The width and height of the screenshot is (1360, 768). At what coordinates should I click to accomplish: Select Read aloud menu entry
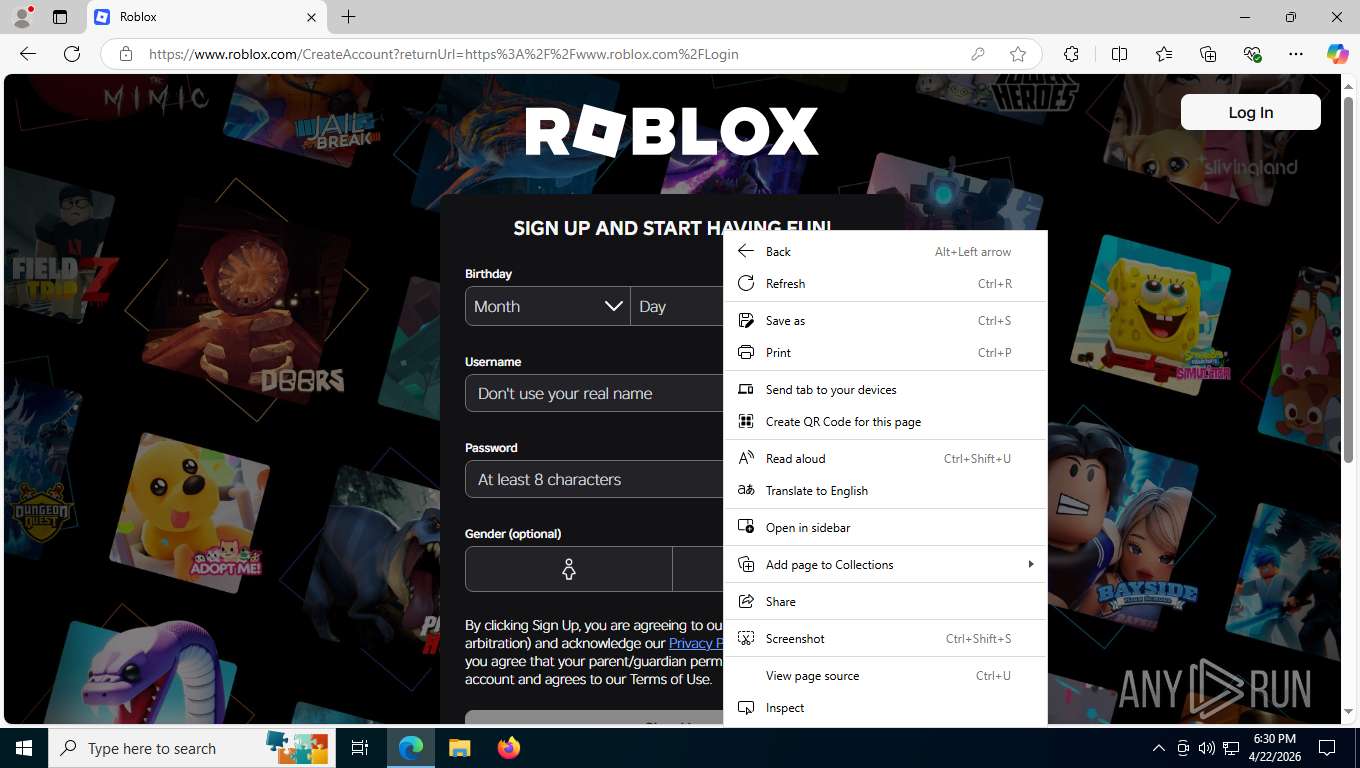[x=885, y=458]
